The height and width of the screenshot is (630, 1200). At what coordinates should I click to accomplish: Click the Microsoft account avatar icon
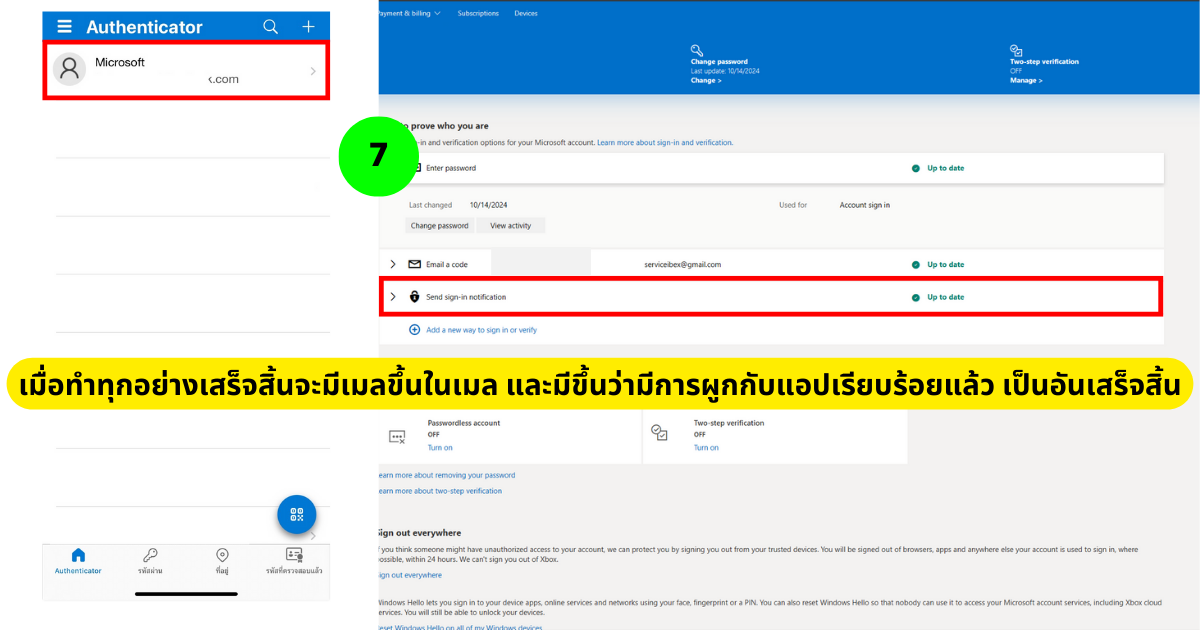click(x=69, y=69)
